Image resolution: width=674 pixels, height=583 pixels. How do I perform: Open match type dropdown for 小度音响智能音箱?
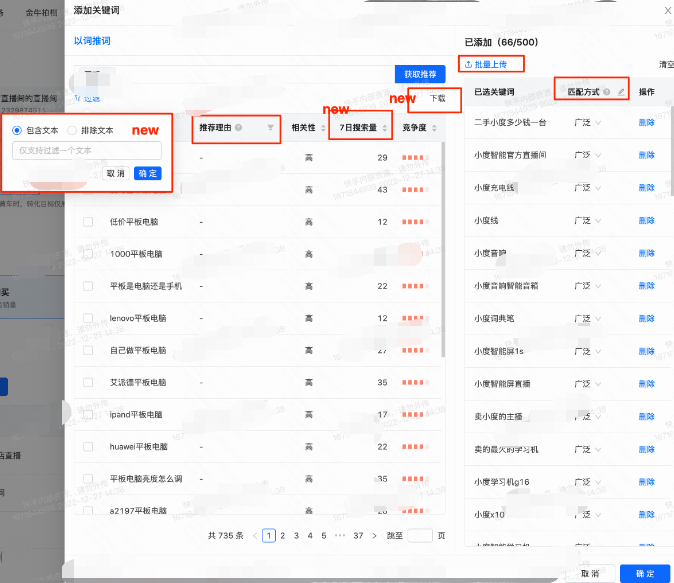pos(588,286)
